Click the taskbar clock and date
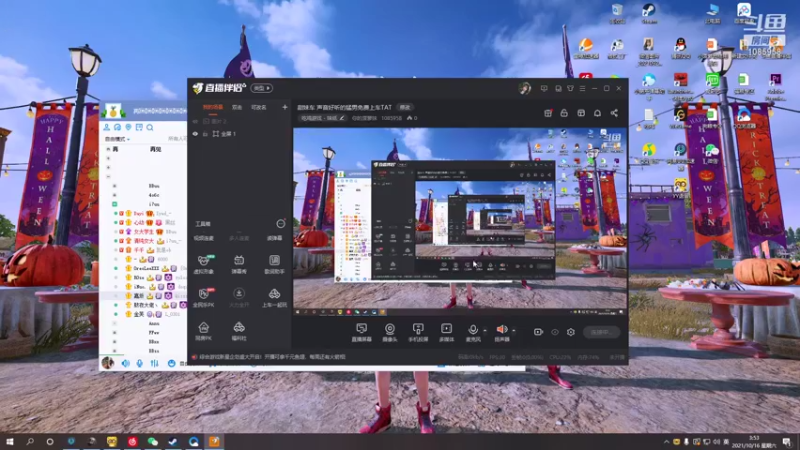Image resolution: width=800 pixels, height=450 pixels. (755, 442)
